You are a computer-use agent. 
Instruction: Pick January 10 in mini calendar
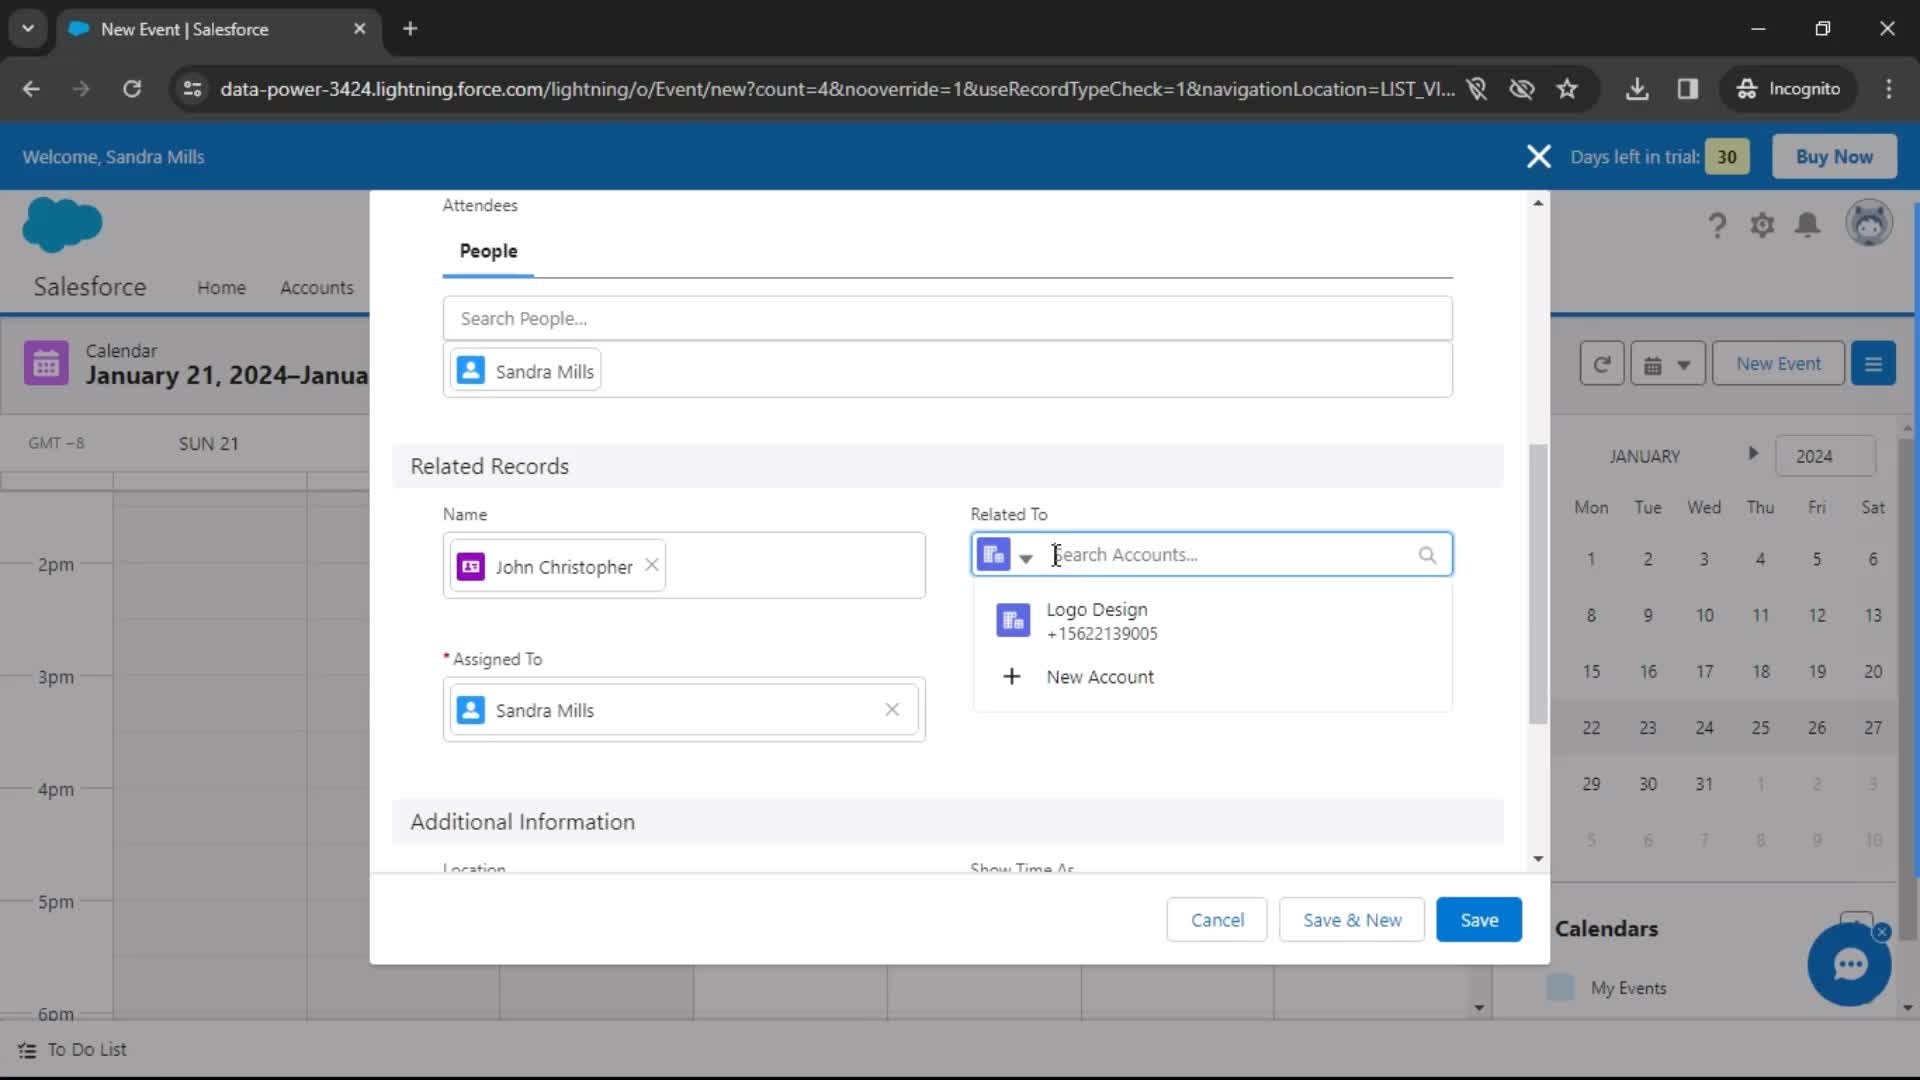coord(1704,615)
